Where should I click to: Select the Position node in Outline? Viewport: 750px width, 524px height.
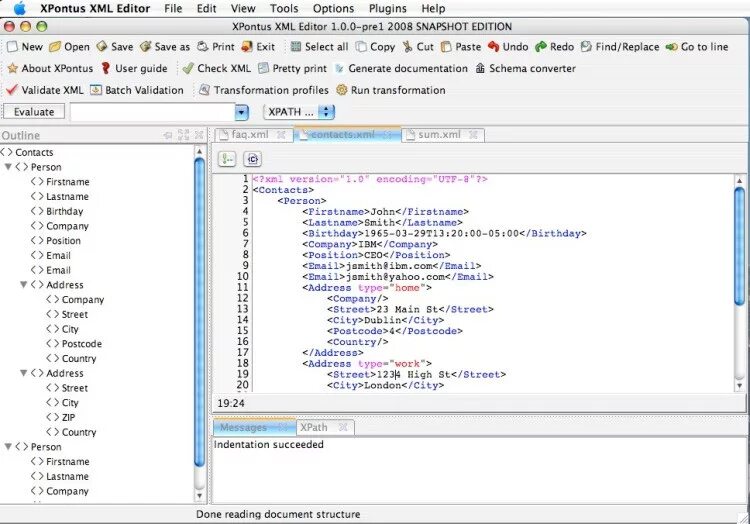coord(63,241)
